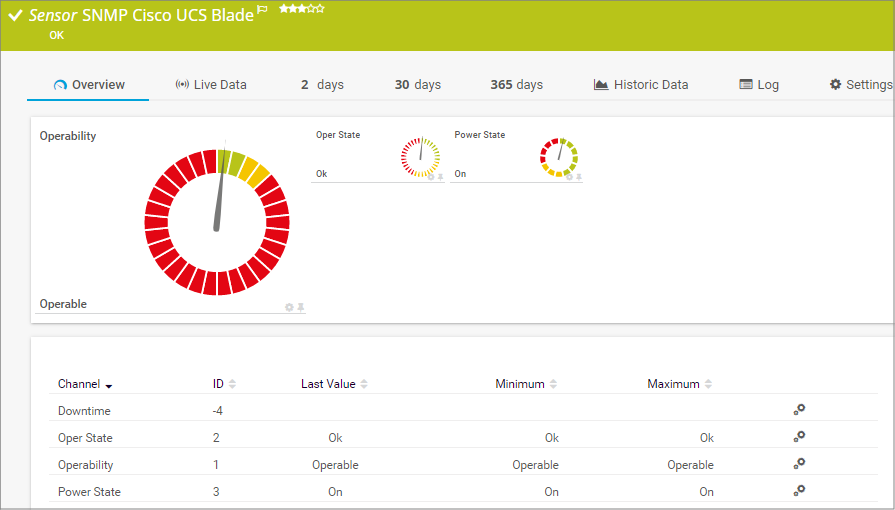Open the Historic Data tab
This screenshot has width=895, height=510.
click(641, 85)
